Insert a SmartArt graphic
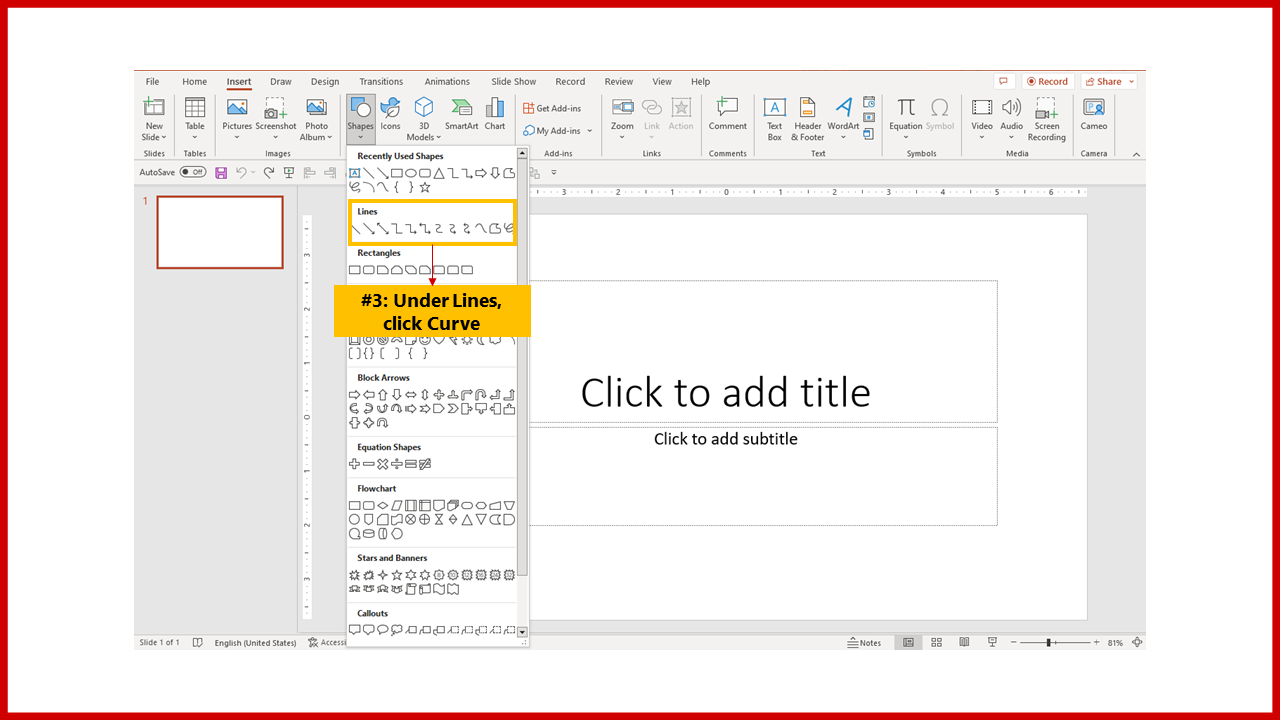This screenshot has height=720, width=1280. click(x=461, y=114)
